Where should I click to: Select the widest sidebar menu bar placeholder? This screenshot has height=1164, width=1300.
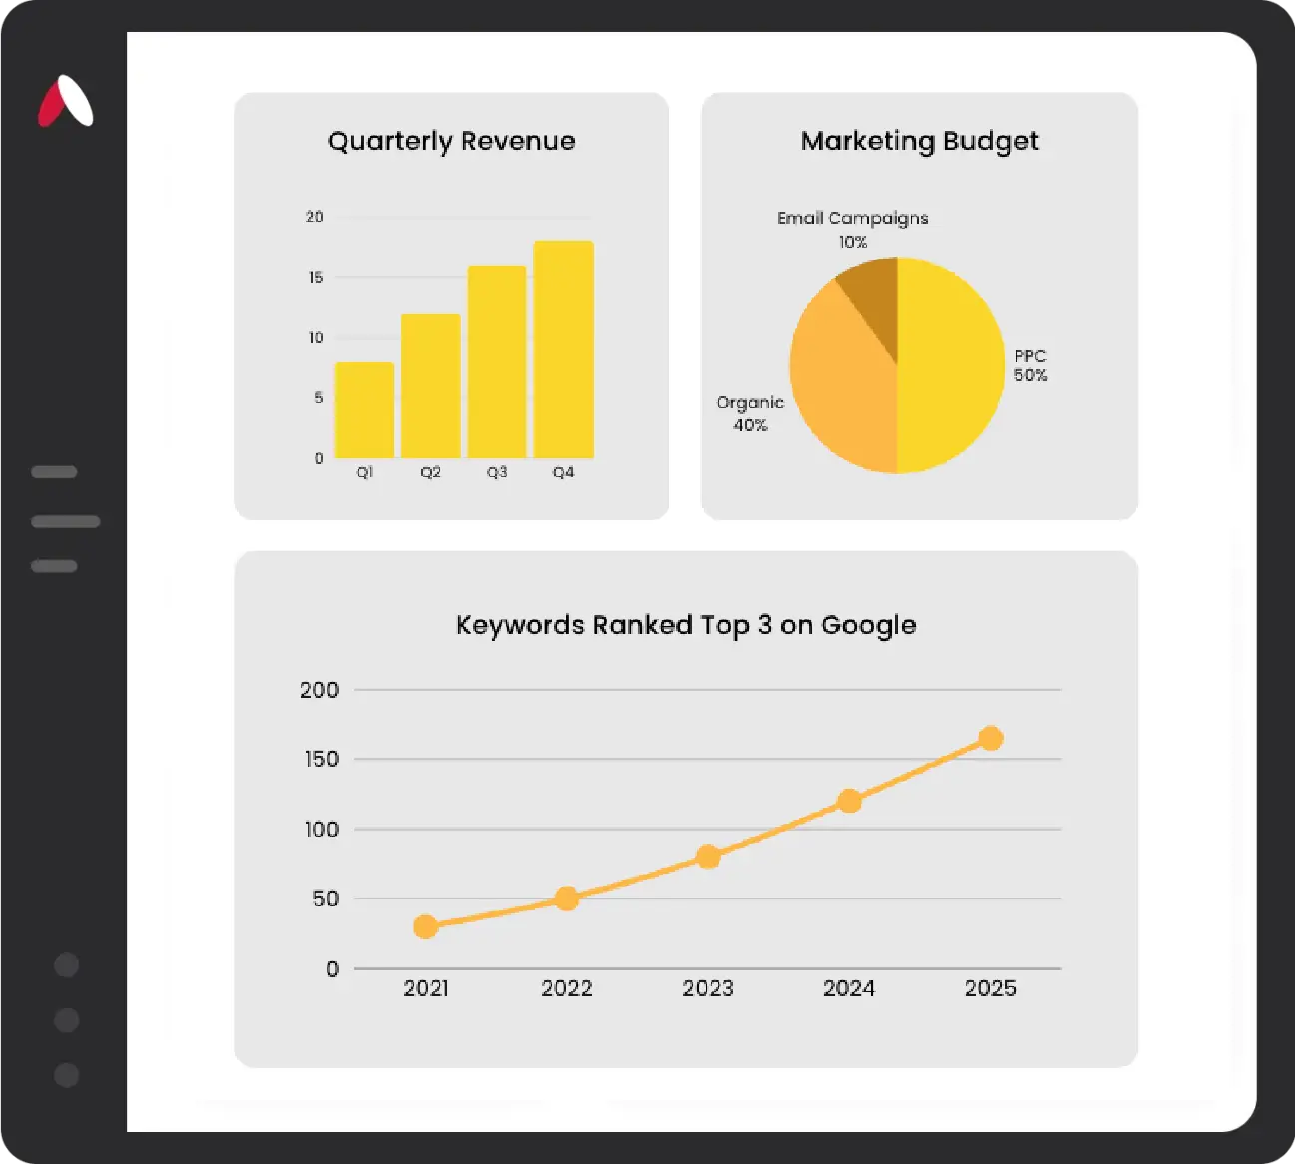click(x=66, y=521)
